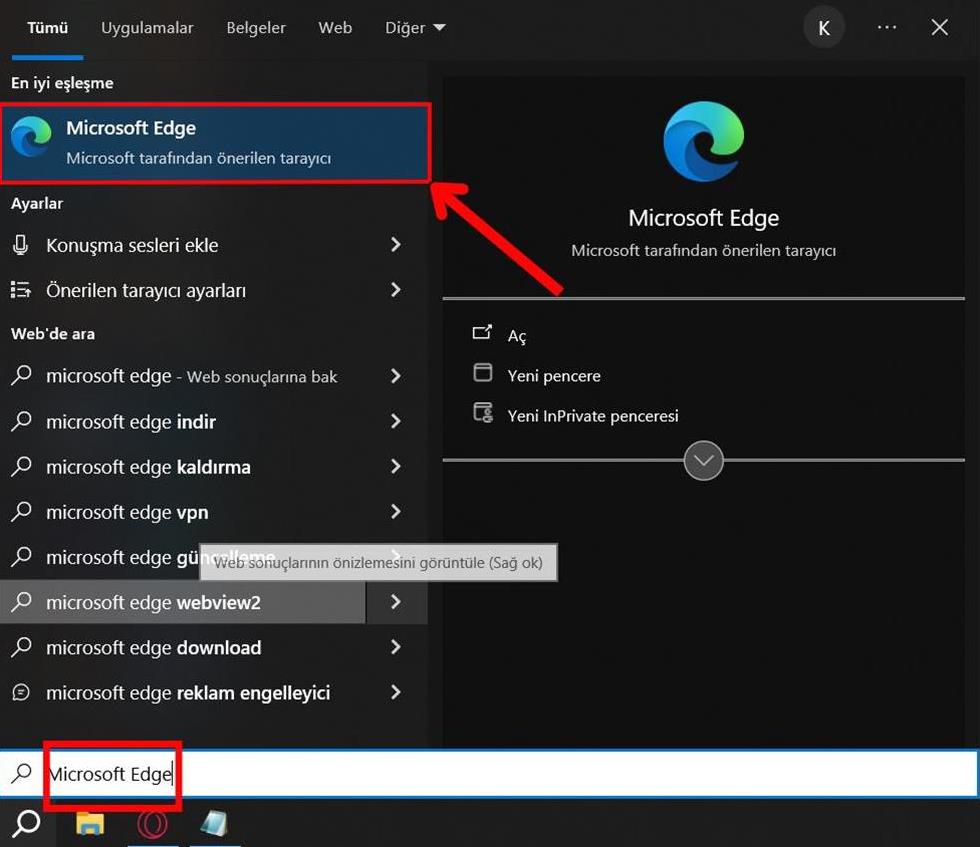Screen dimensions: 980x847
Task: Switch to the Belgeler tab
Action: point(256,28)
